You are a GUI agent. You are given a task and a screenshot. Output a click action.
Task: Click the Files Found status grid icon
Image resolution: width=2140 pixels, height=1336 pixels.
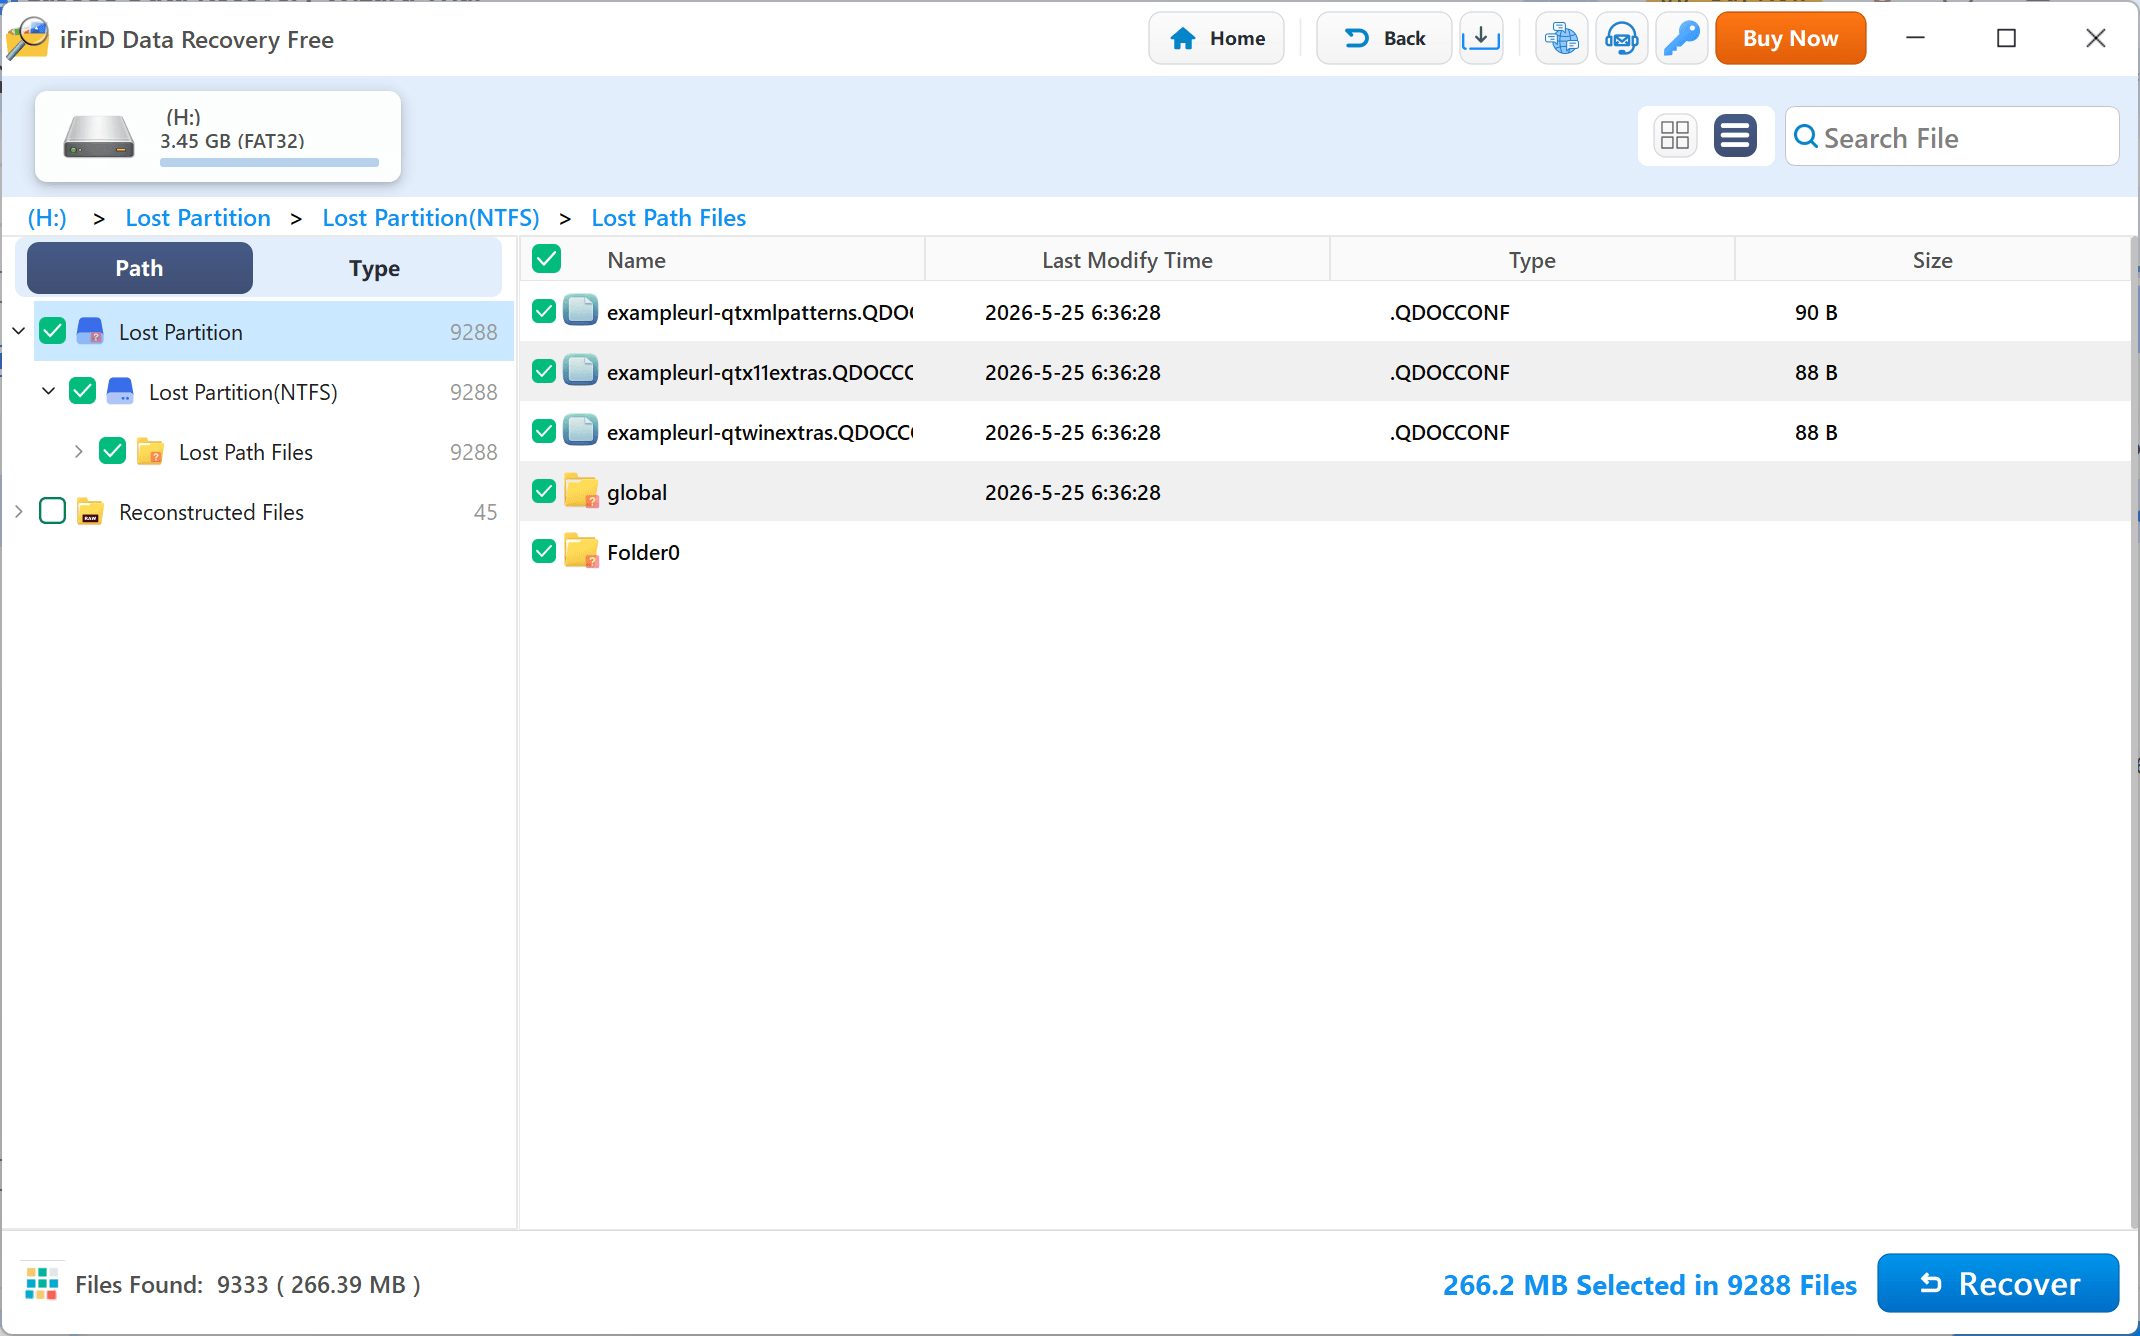pos(42,1283)
